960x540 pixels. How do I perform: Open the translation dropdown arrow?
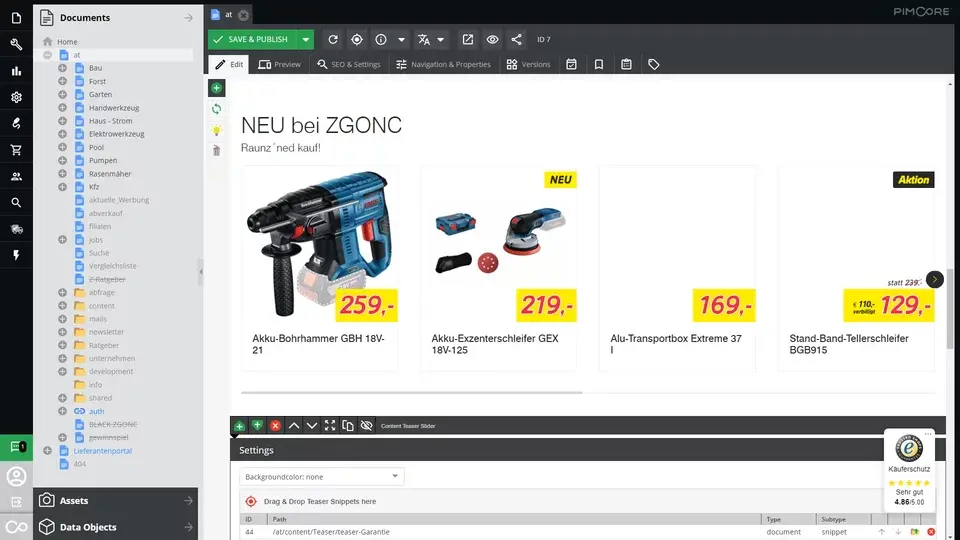click(x=440, y=39)
